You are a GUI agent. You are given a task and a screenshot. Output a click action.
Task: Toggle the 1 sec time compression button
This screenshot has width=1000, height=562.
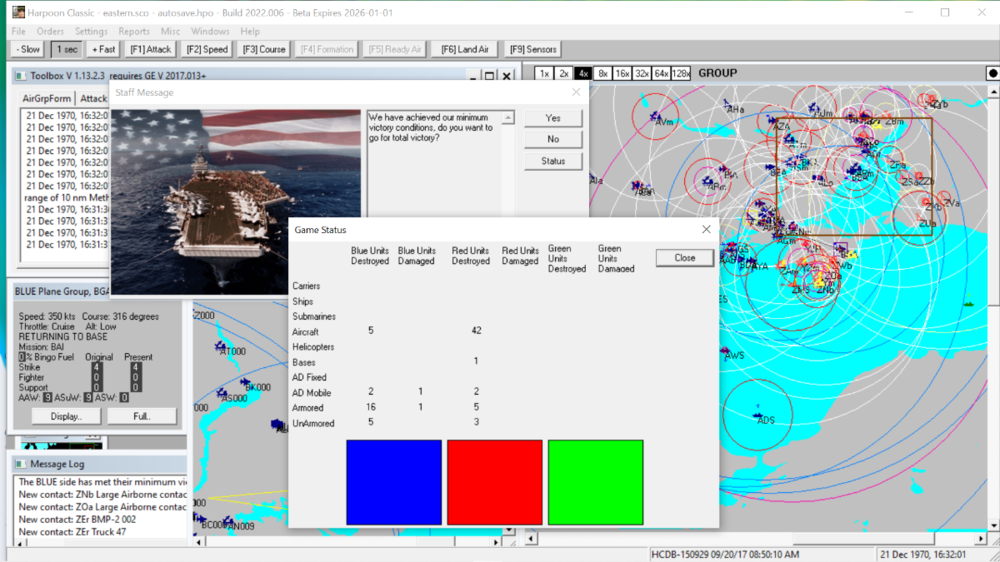67,49
